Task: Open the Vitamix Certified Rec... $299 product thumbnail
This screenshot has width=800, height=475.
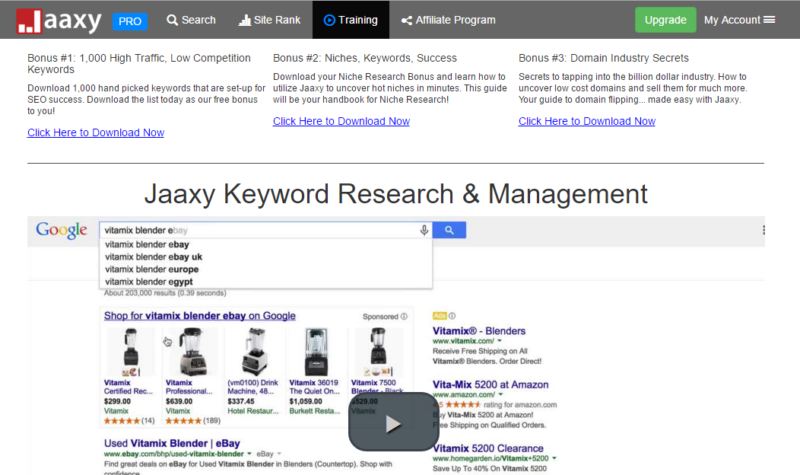Action: point(130,353)
